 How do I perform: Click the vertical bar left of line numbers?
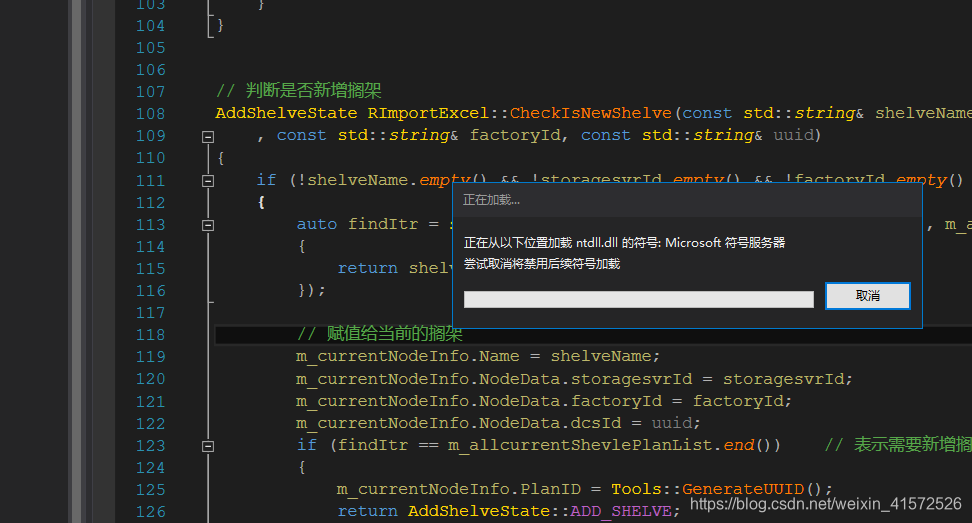pos(76,262)
